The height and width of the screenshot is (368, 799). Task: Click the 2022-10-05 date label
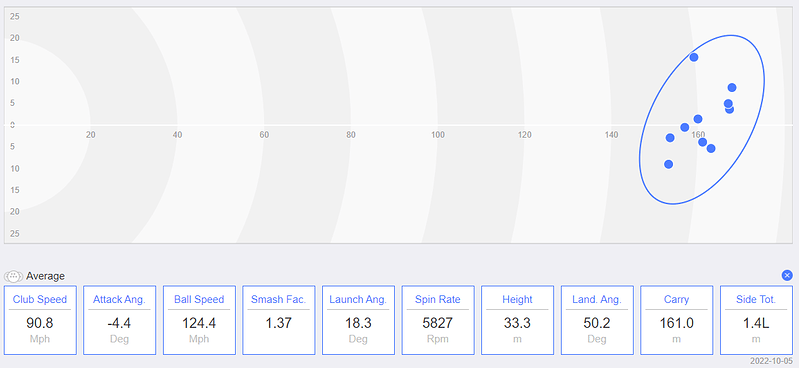[x=771, y=361]
